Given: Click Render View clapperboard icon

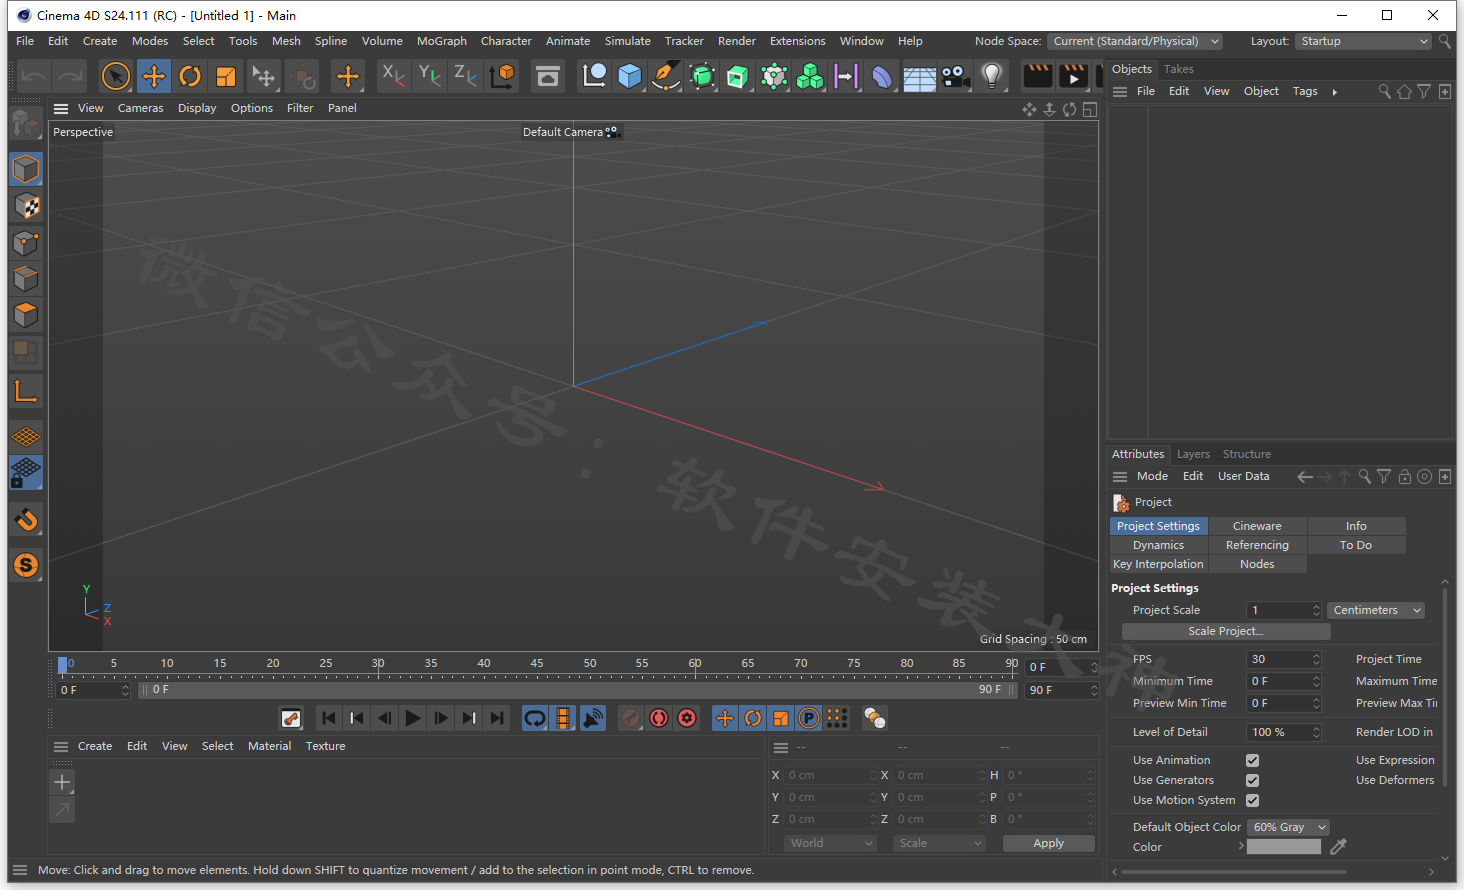Looking at the screenshot, I should tap(1038, 76).
